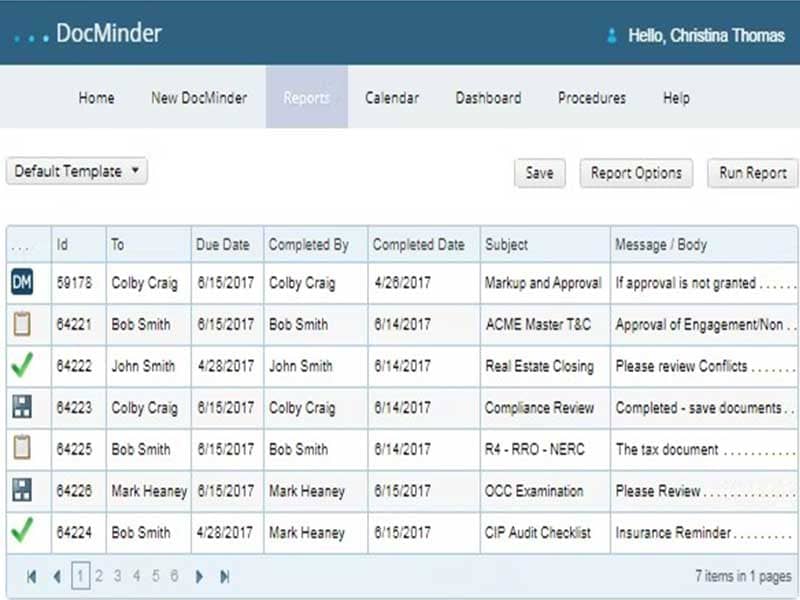Screen dimensions: 800x600
Task: Go to the next page arrow
Action: (200, 576)
